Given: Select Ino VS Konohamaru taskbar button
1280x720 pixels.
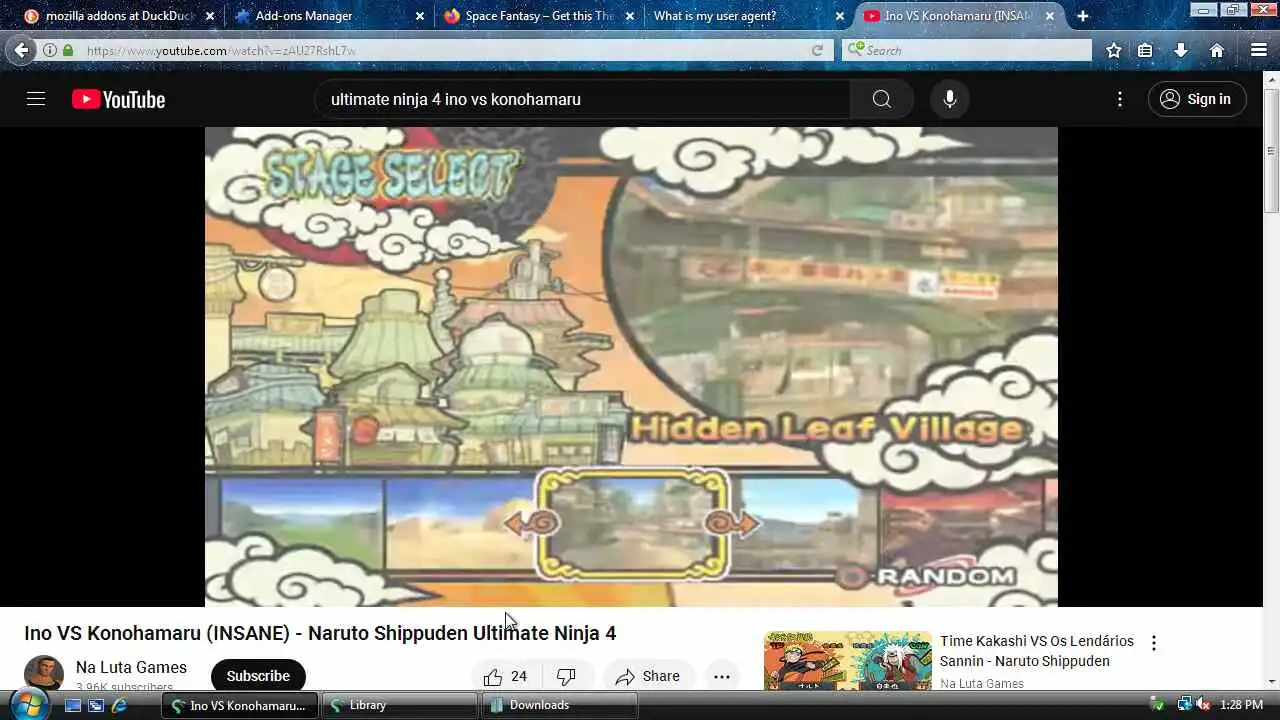Looking at the screenshot, I should coord(241,705).
